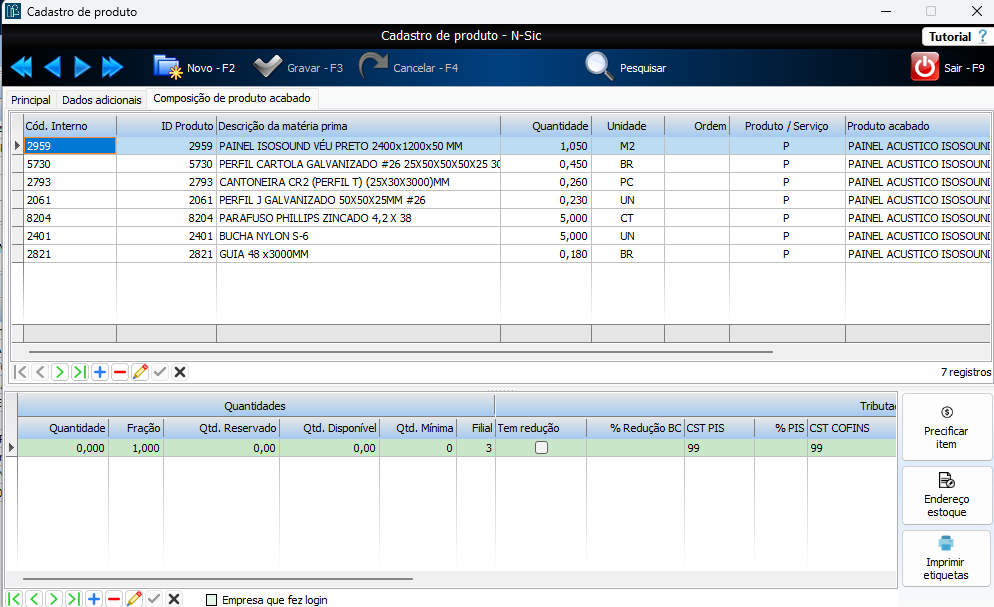Go to last row in bottom stock navigator

click(74, 599)
